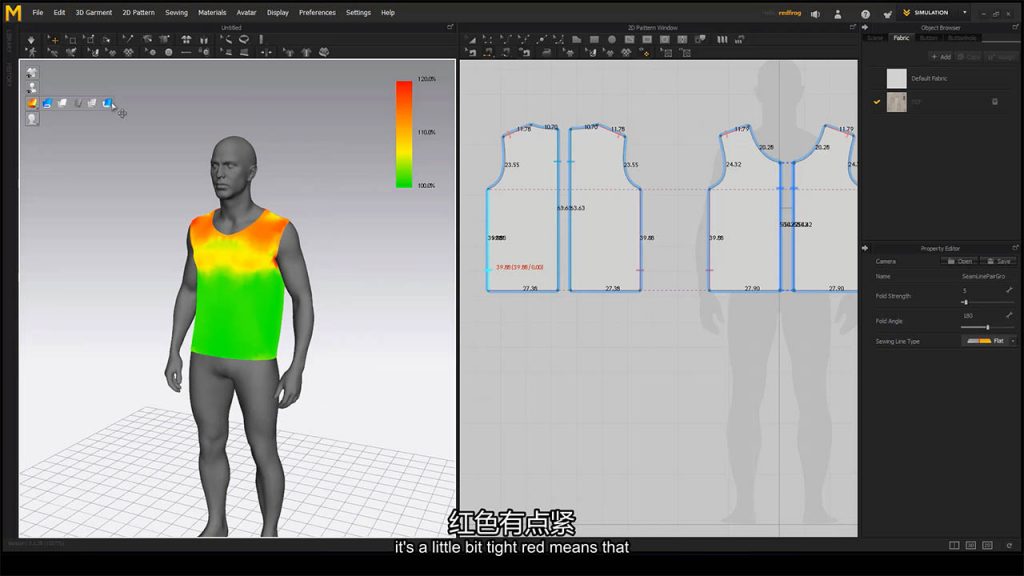Select the Free Sewing tool in 2D toolbar
This screenshot has height=576, width=1024.
click(506, 53)
